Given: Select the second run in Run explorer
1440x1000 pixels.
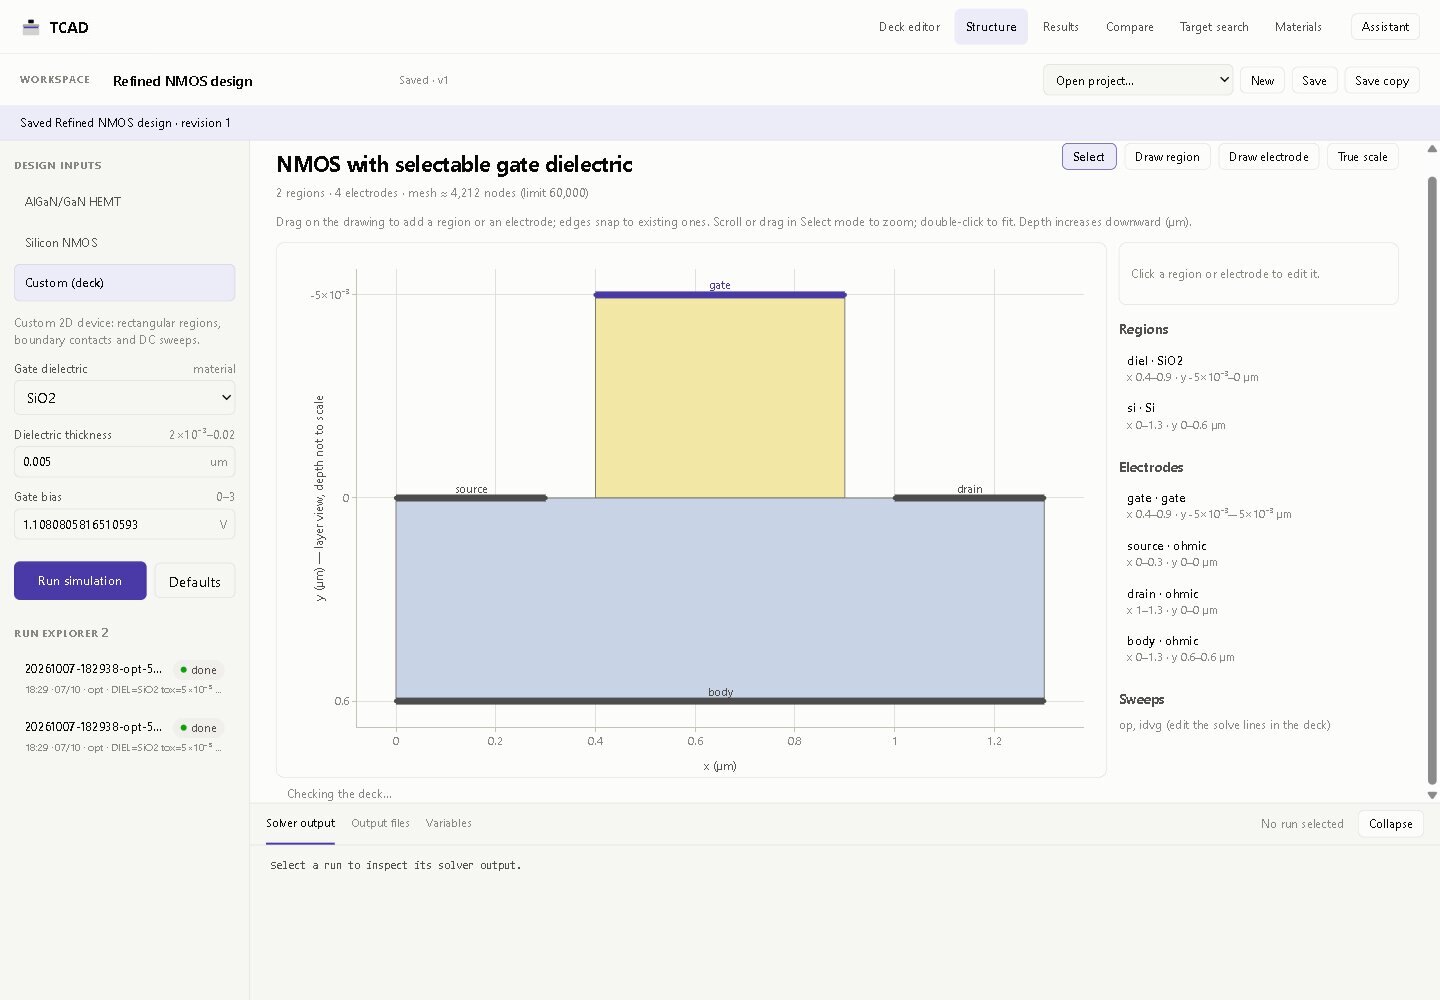Looking at the screenshot, I should (124, 736).
